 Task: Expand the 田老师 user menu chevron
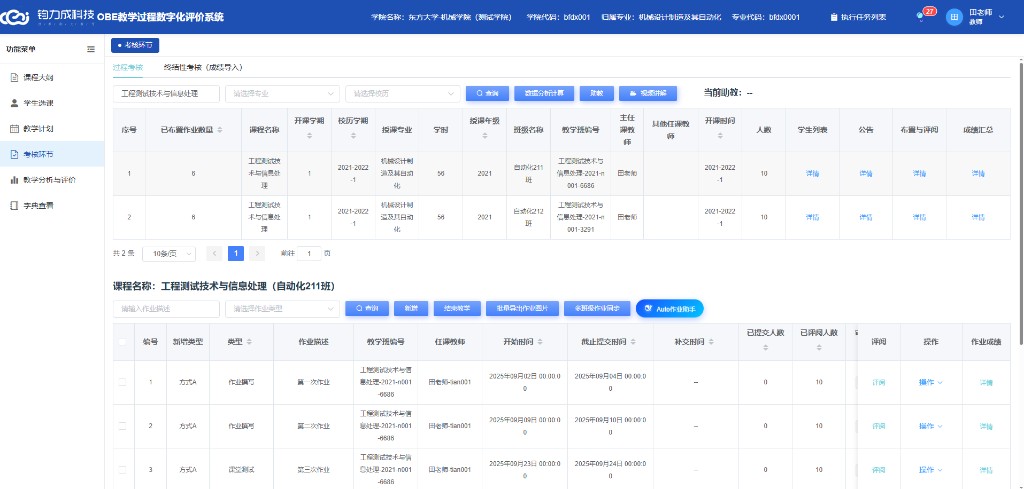tap(1001, 17)
